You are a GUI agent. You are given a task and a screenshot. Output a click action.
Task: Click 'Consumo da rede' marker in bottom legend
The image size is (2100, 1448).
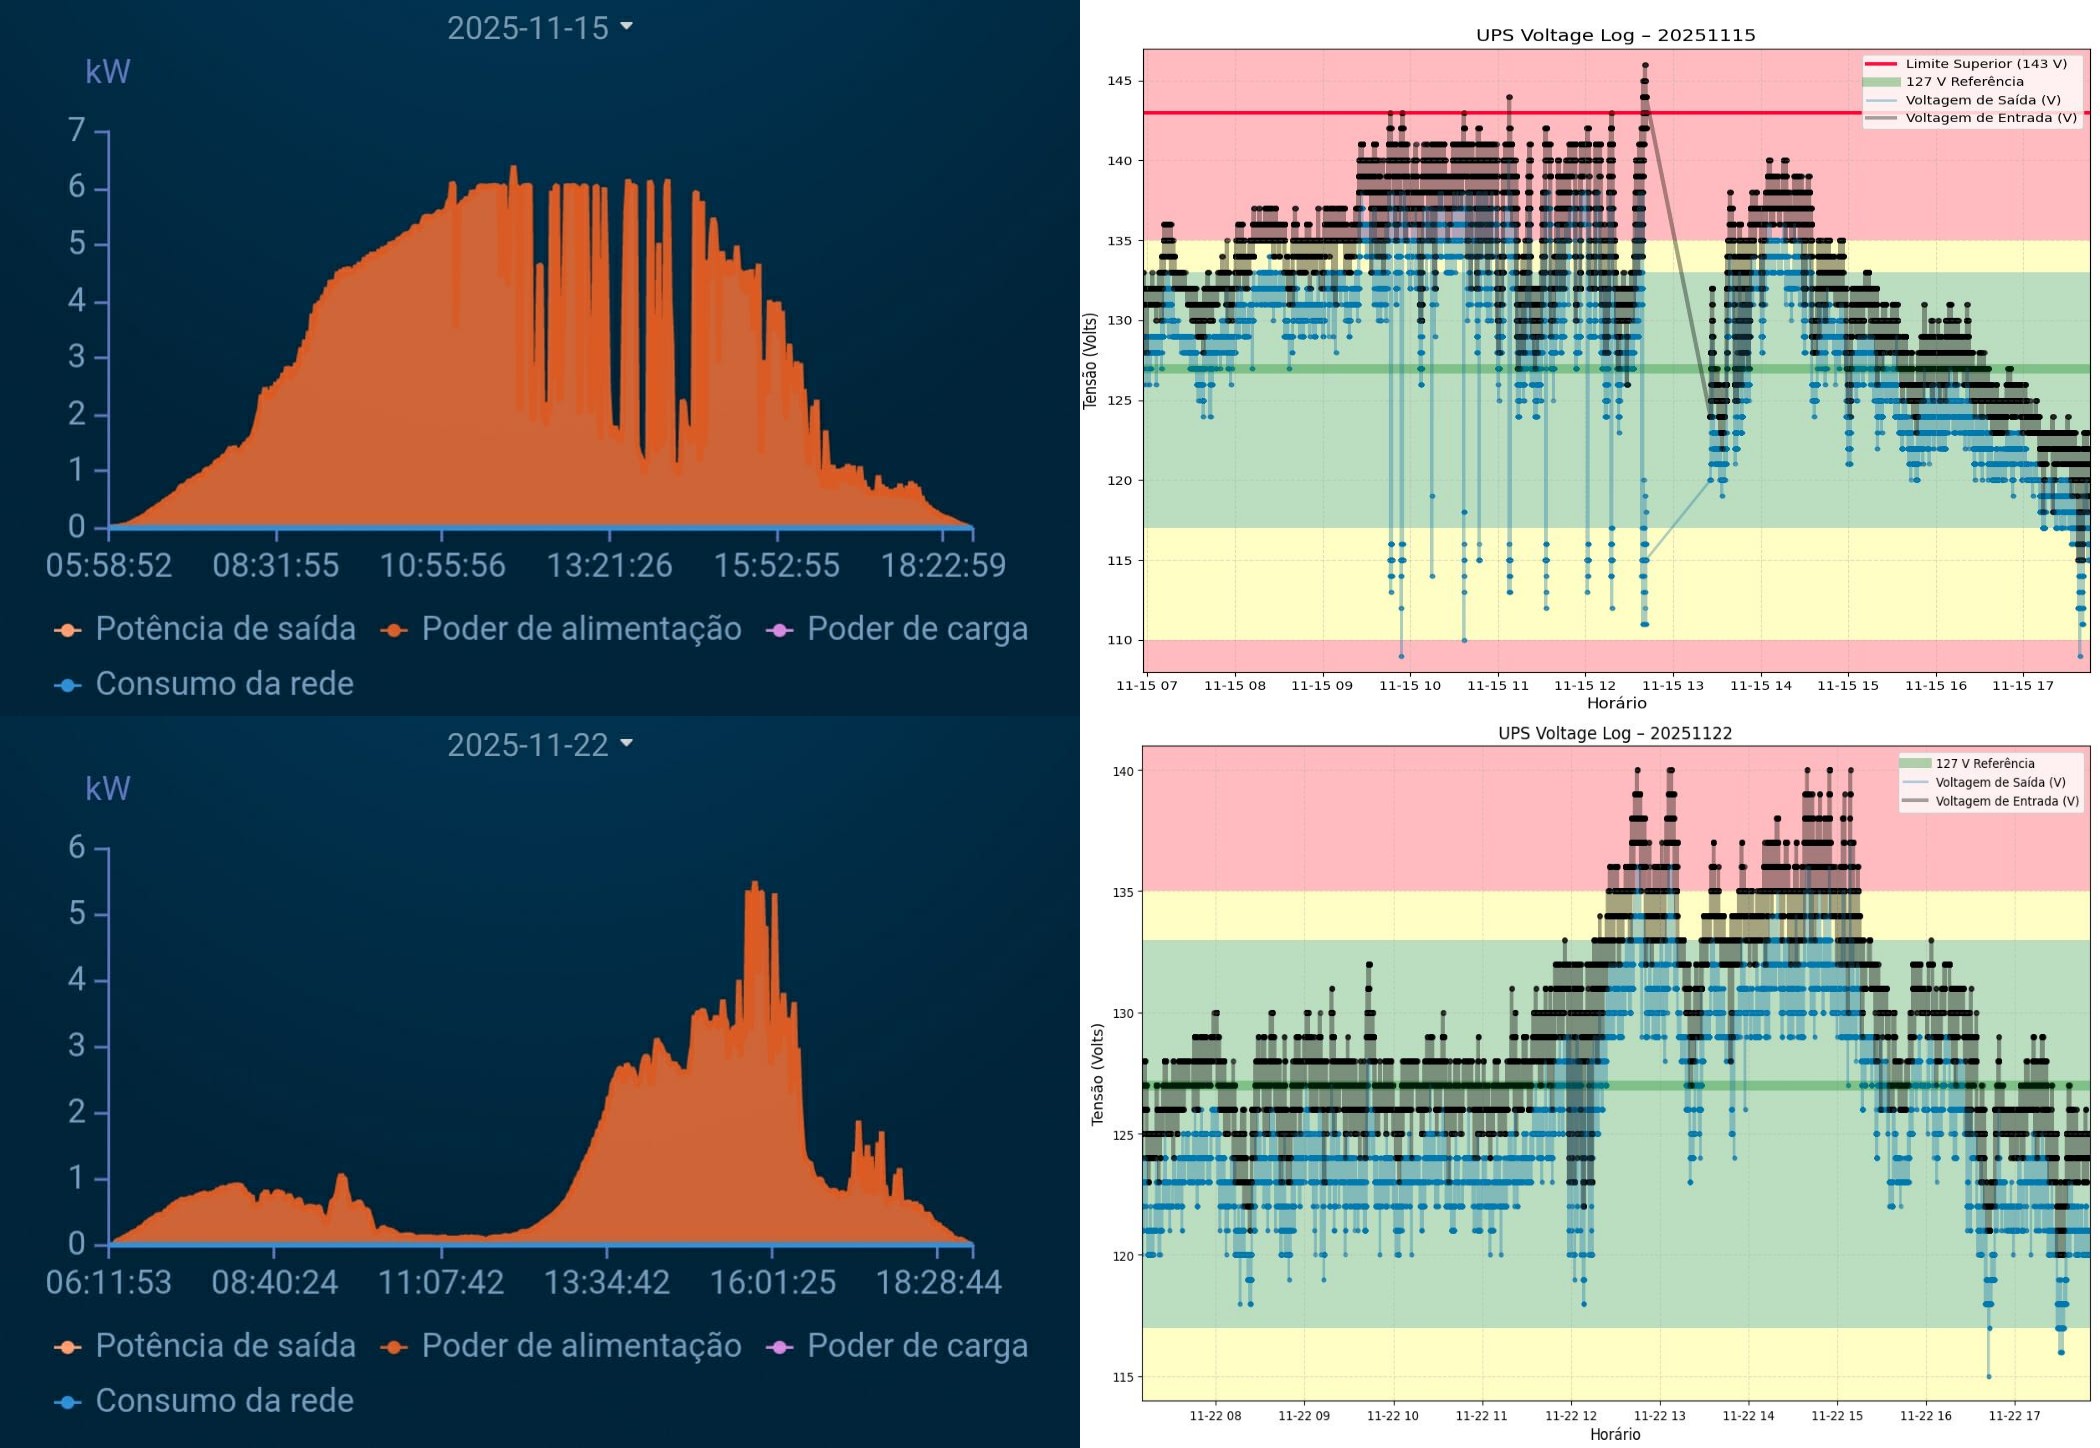pyautogui.click(x=67, y=1402)
